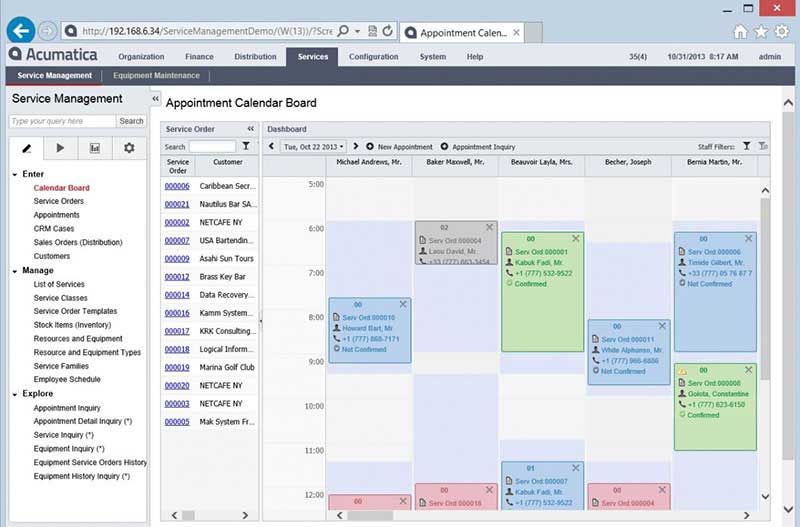Collapse the Enter tree section
Viewport: 800px width, 527px height.
pyautogui.click(x=15, y=174)
